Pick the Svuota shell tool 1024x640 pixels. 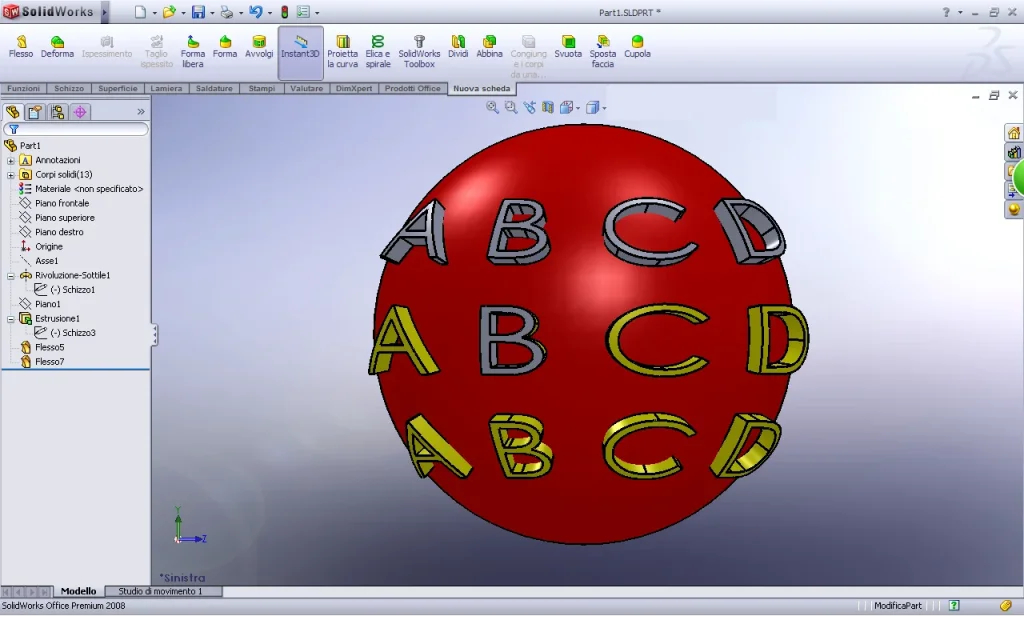pyautogui.click(x=568, y=47)
